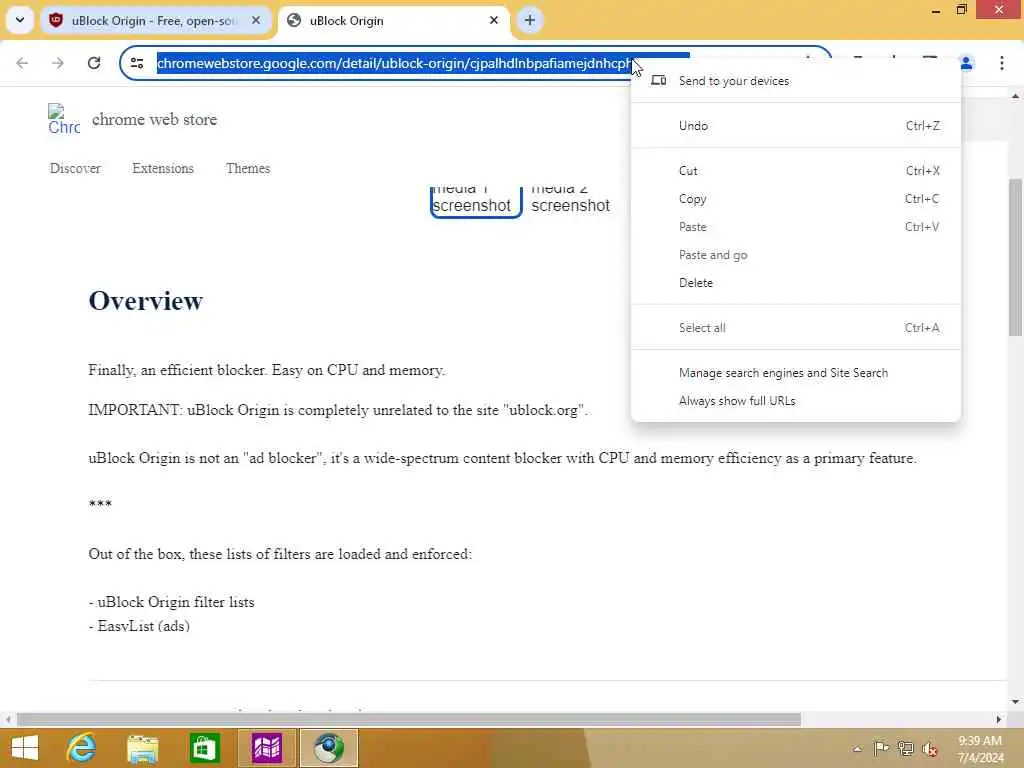Go to the Extensions section
This screenshot has width=1024, height=768.
(x=163, y=168)
